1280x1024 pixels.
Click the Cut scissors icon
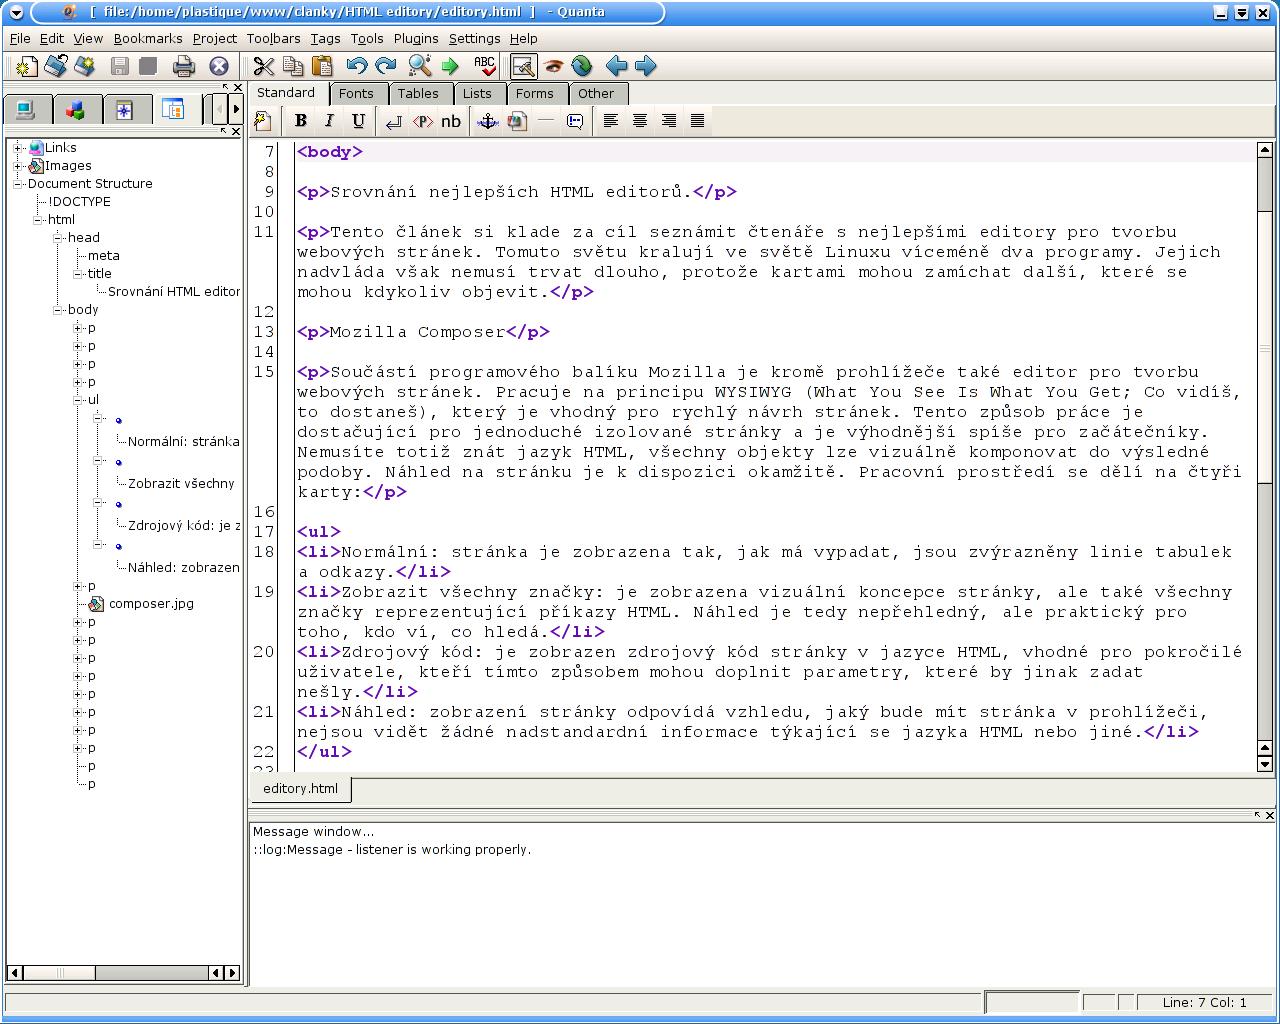(x=264, y=66)
